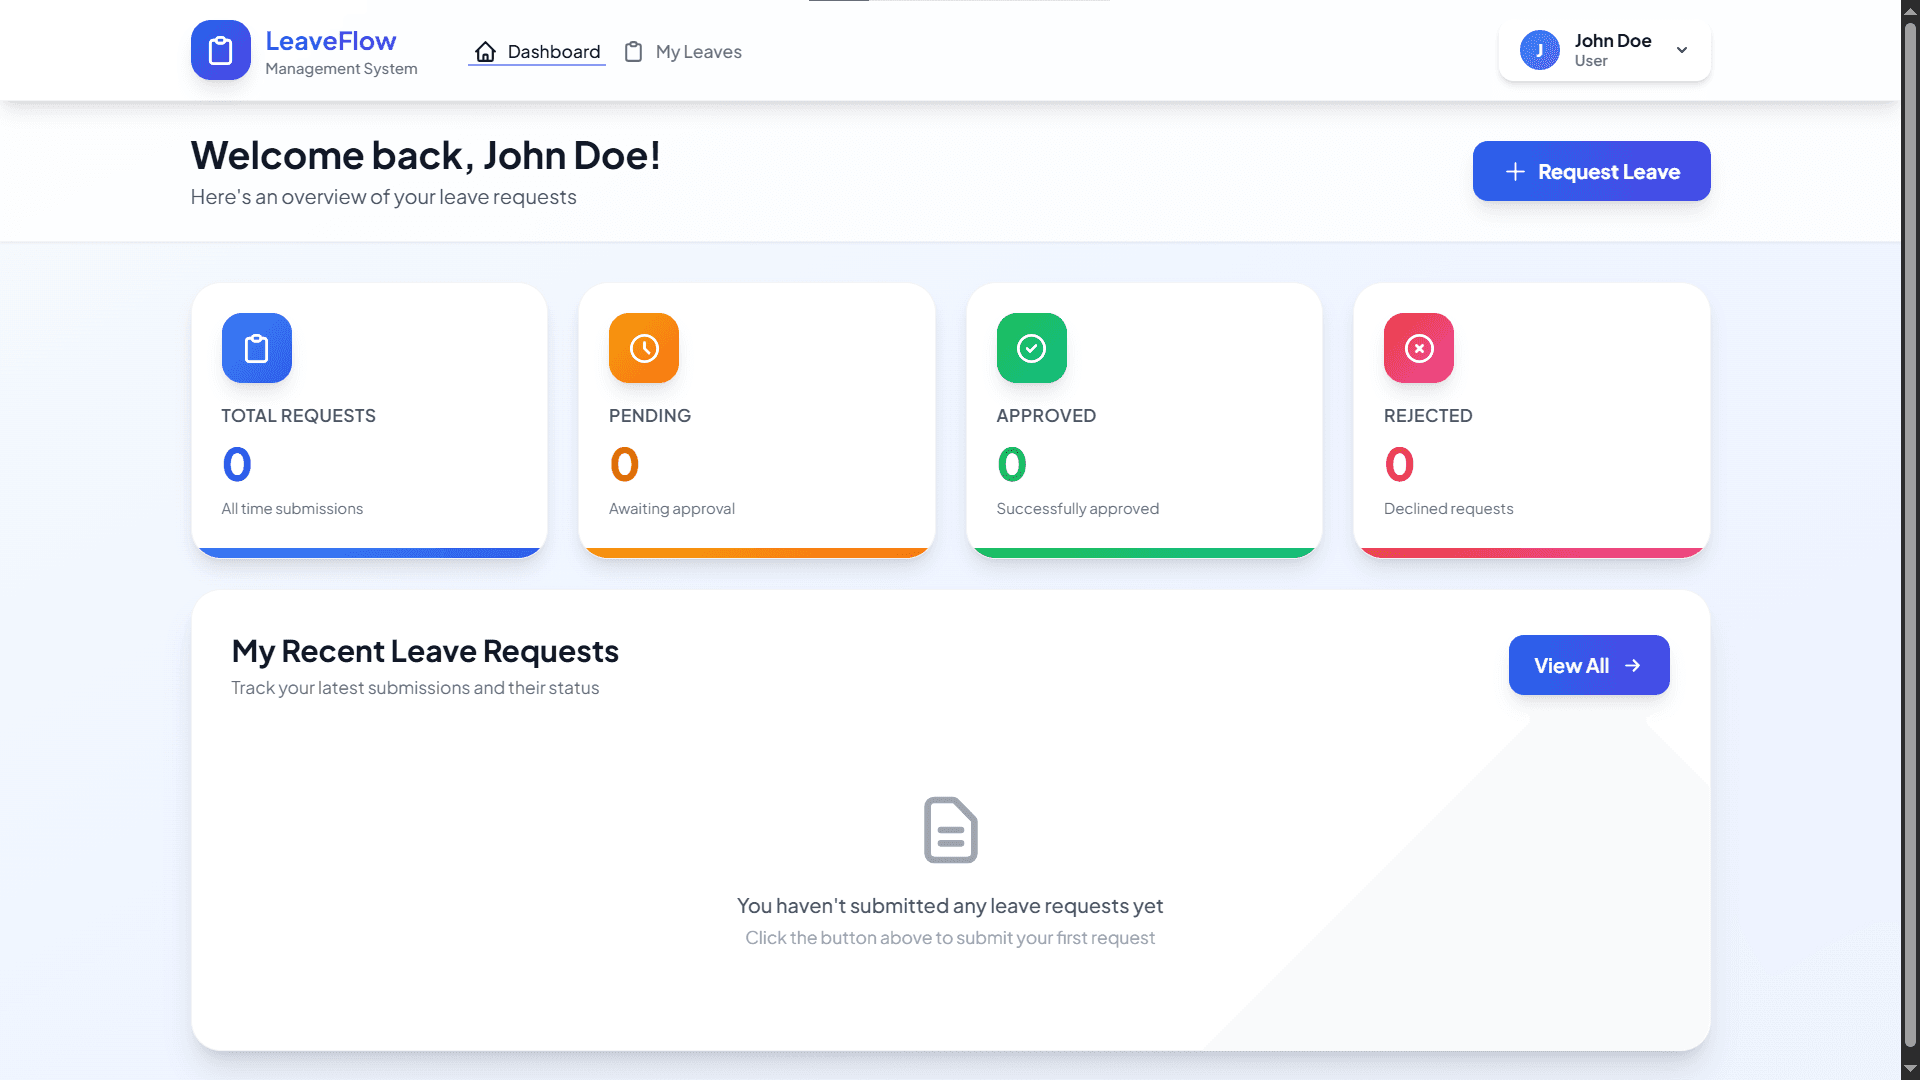Image resolution: width=1920 pixels, height=1080 pixels.
Task: Click the 'Management System' subtitle
Action: click(341, 69)
